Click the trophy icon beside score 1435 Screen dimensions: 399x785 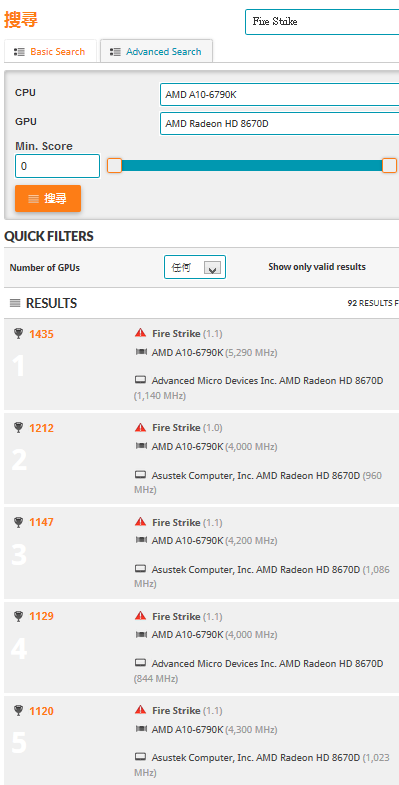pyautogui.click(x=19, y=333)
